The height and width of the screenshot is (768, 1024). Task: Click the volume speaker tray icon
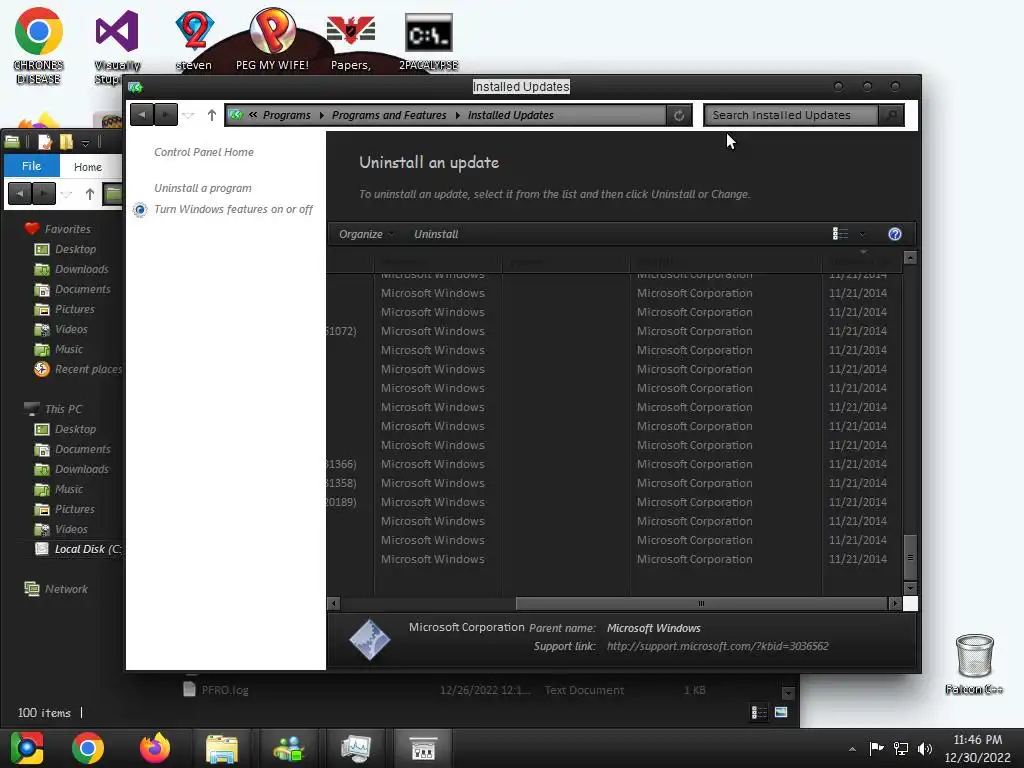point(924,749)
